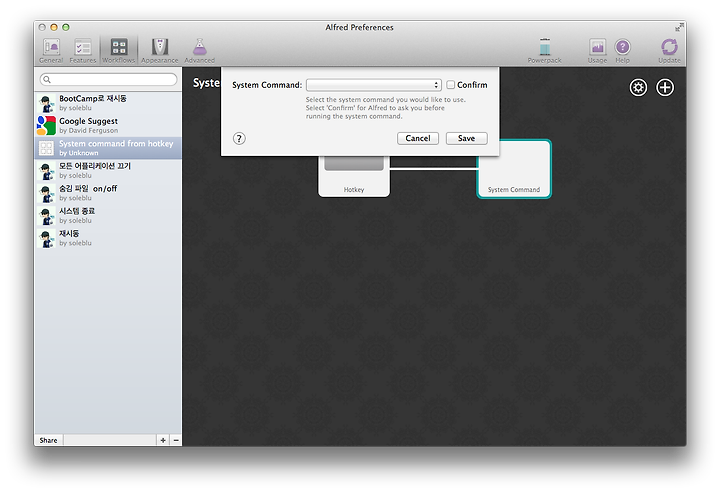Click the workflow search field
Screen dimensions: 720x493
coord(108,79)
